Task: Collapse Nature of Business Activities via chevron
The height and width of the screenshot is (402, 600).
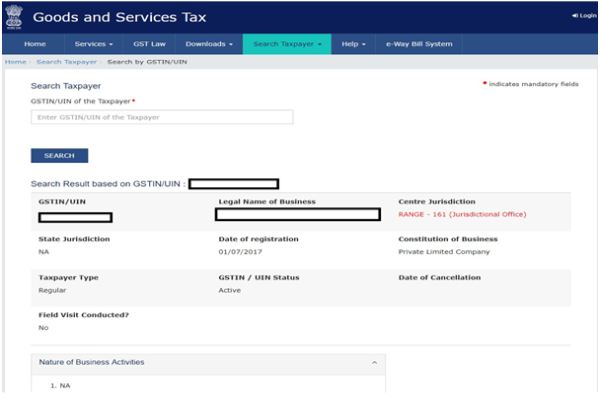Action: [x=373, y=362]
